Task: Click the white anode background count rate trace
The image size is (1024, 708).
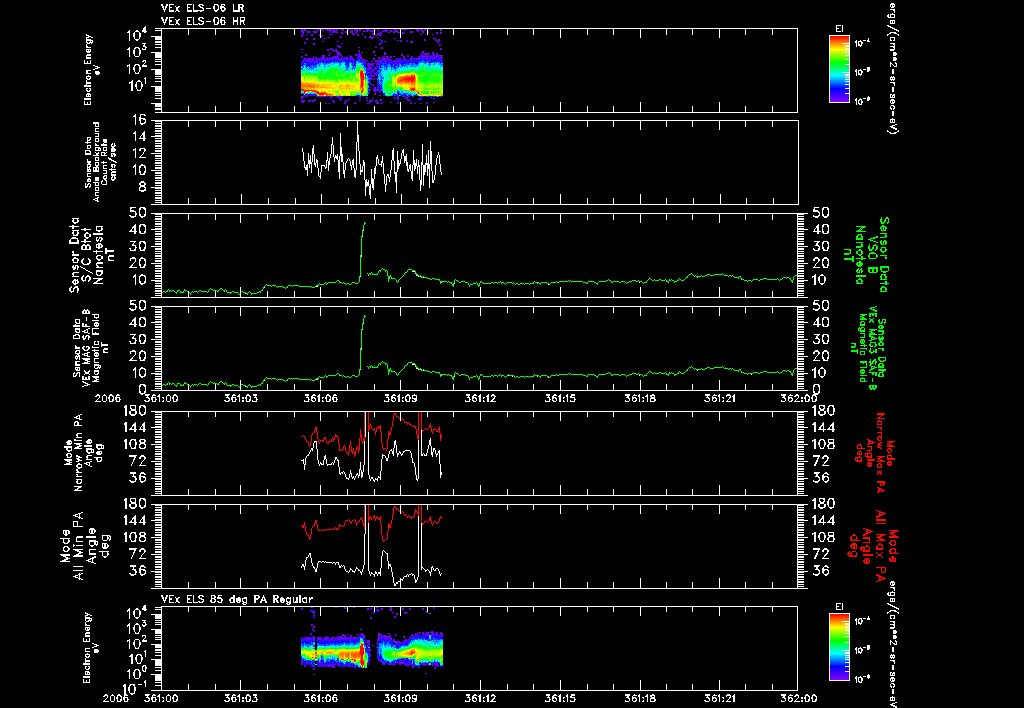Action: (372, 162)
